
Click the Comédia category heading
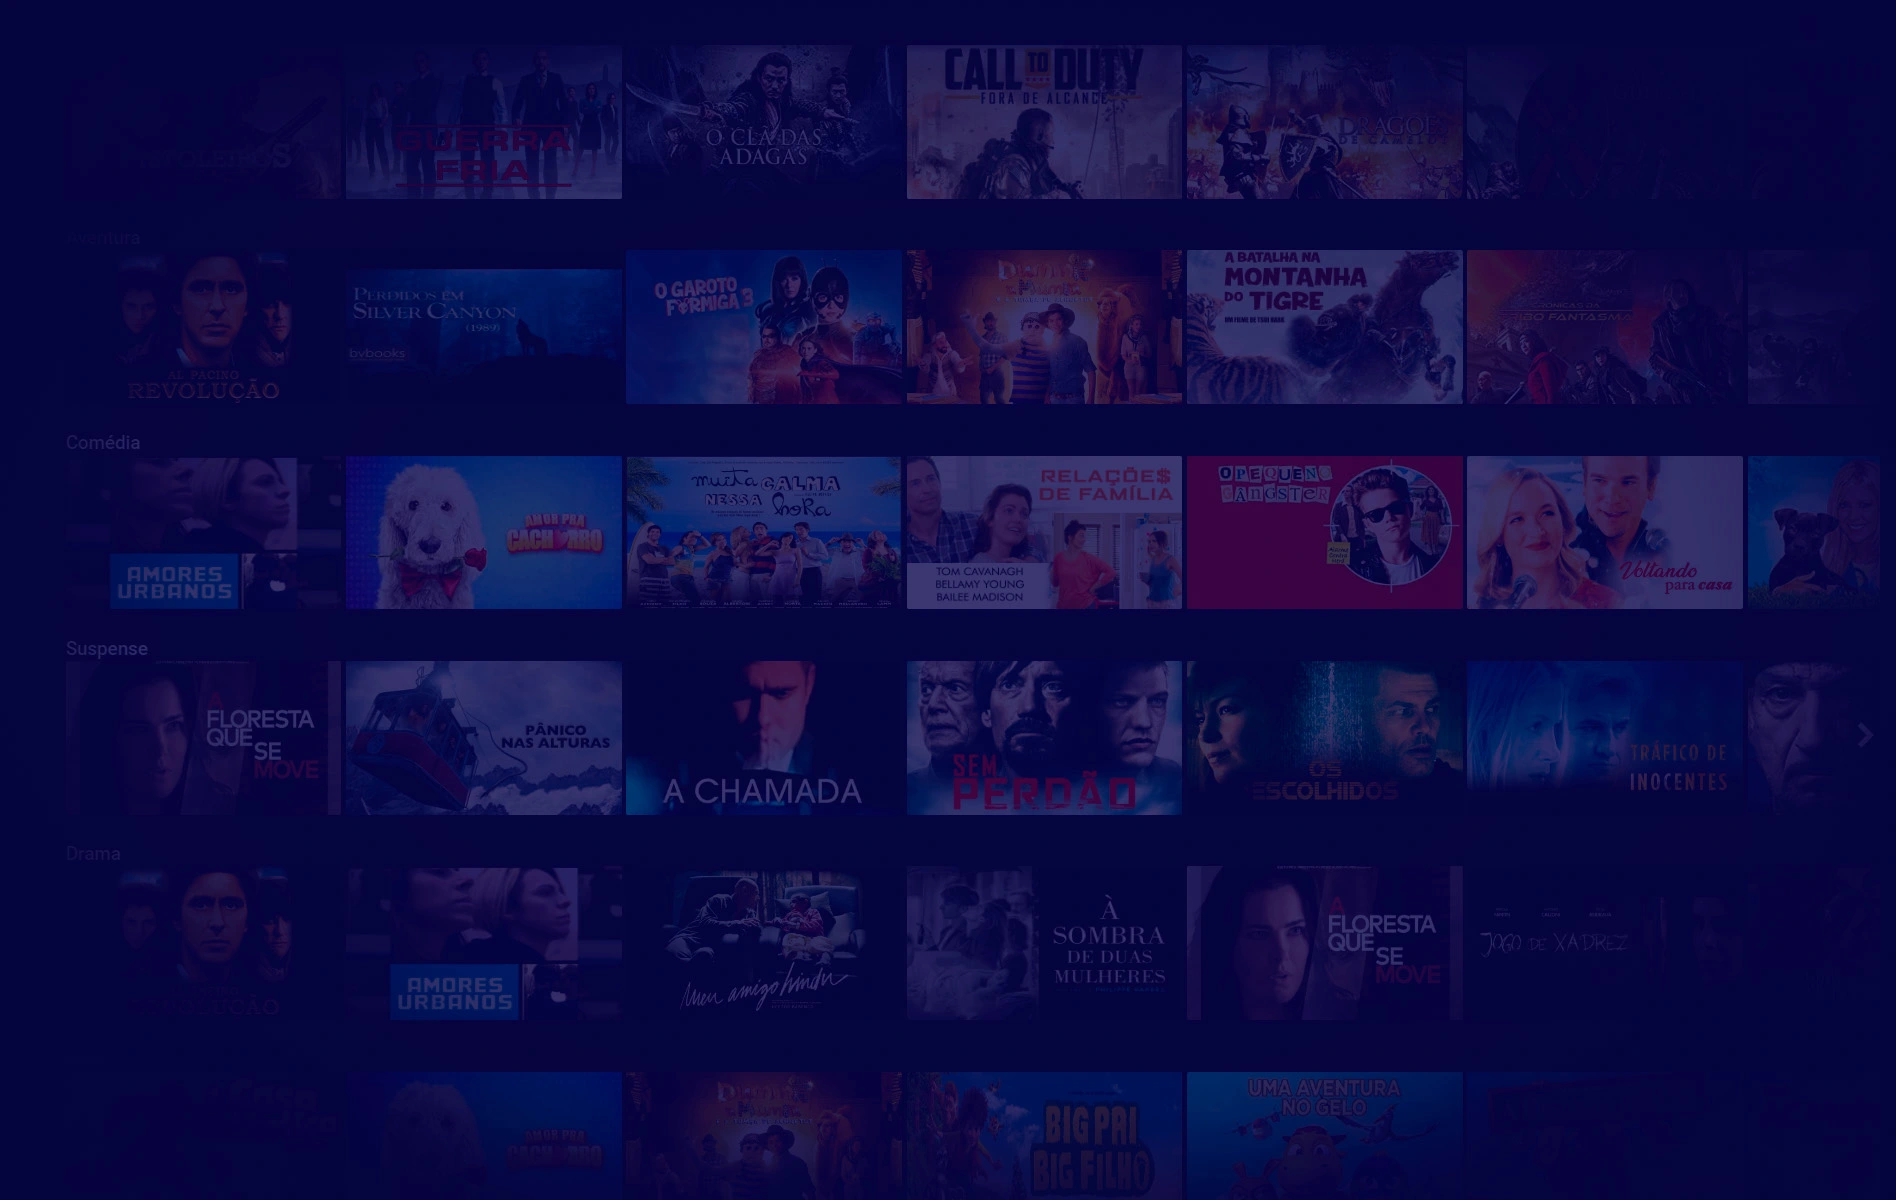click(103, 443)
